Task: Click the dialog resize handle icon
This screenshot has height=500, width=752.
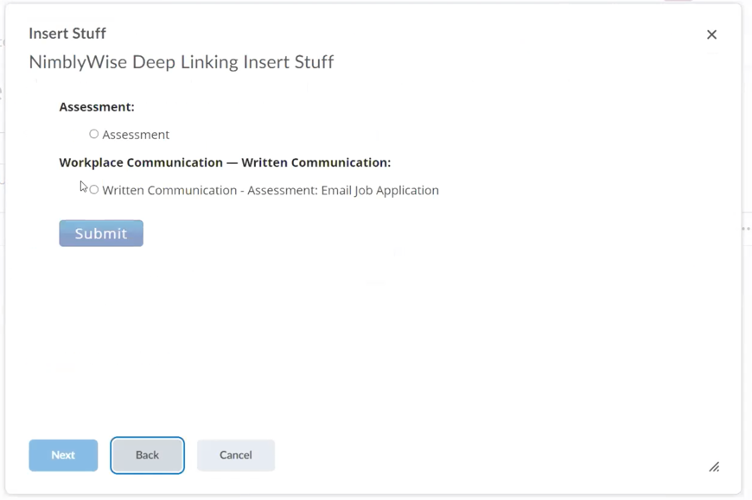Action: point(714,467)
